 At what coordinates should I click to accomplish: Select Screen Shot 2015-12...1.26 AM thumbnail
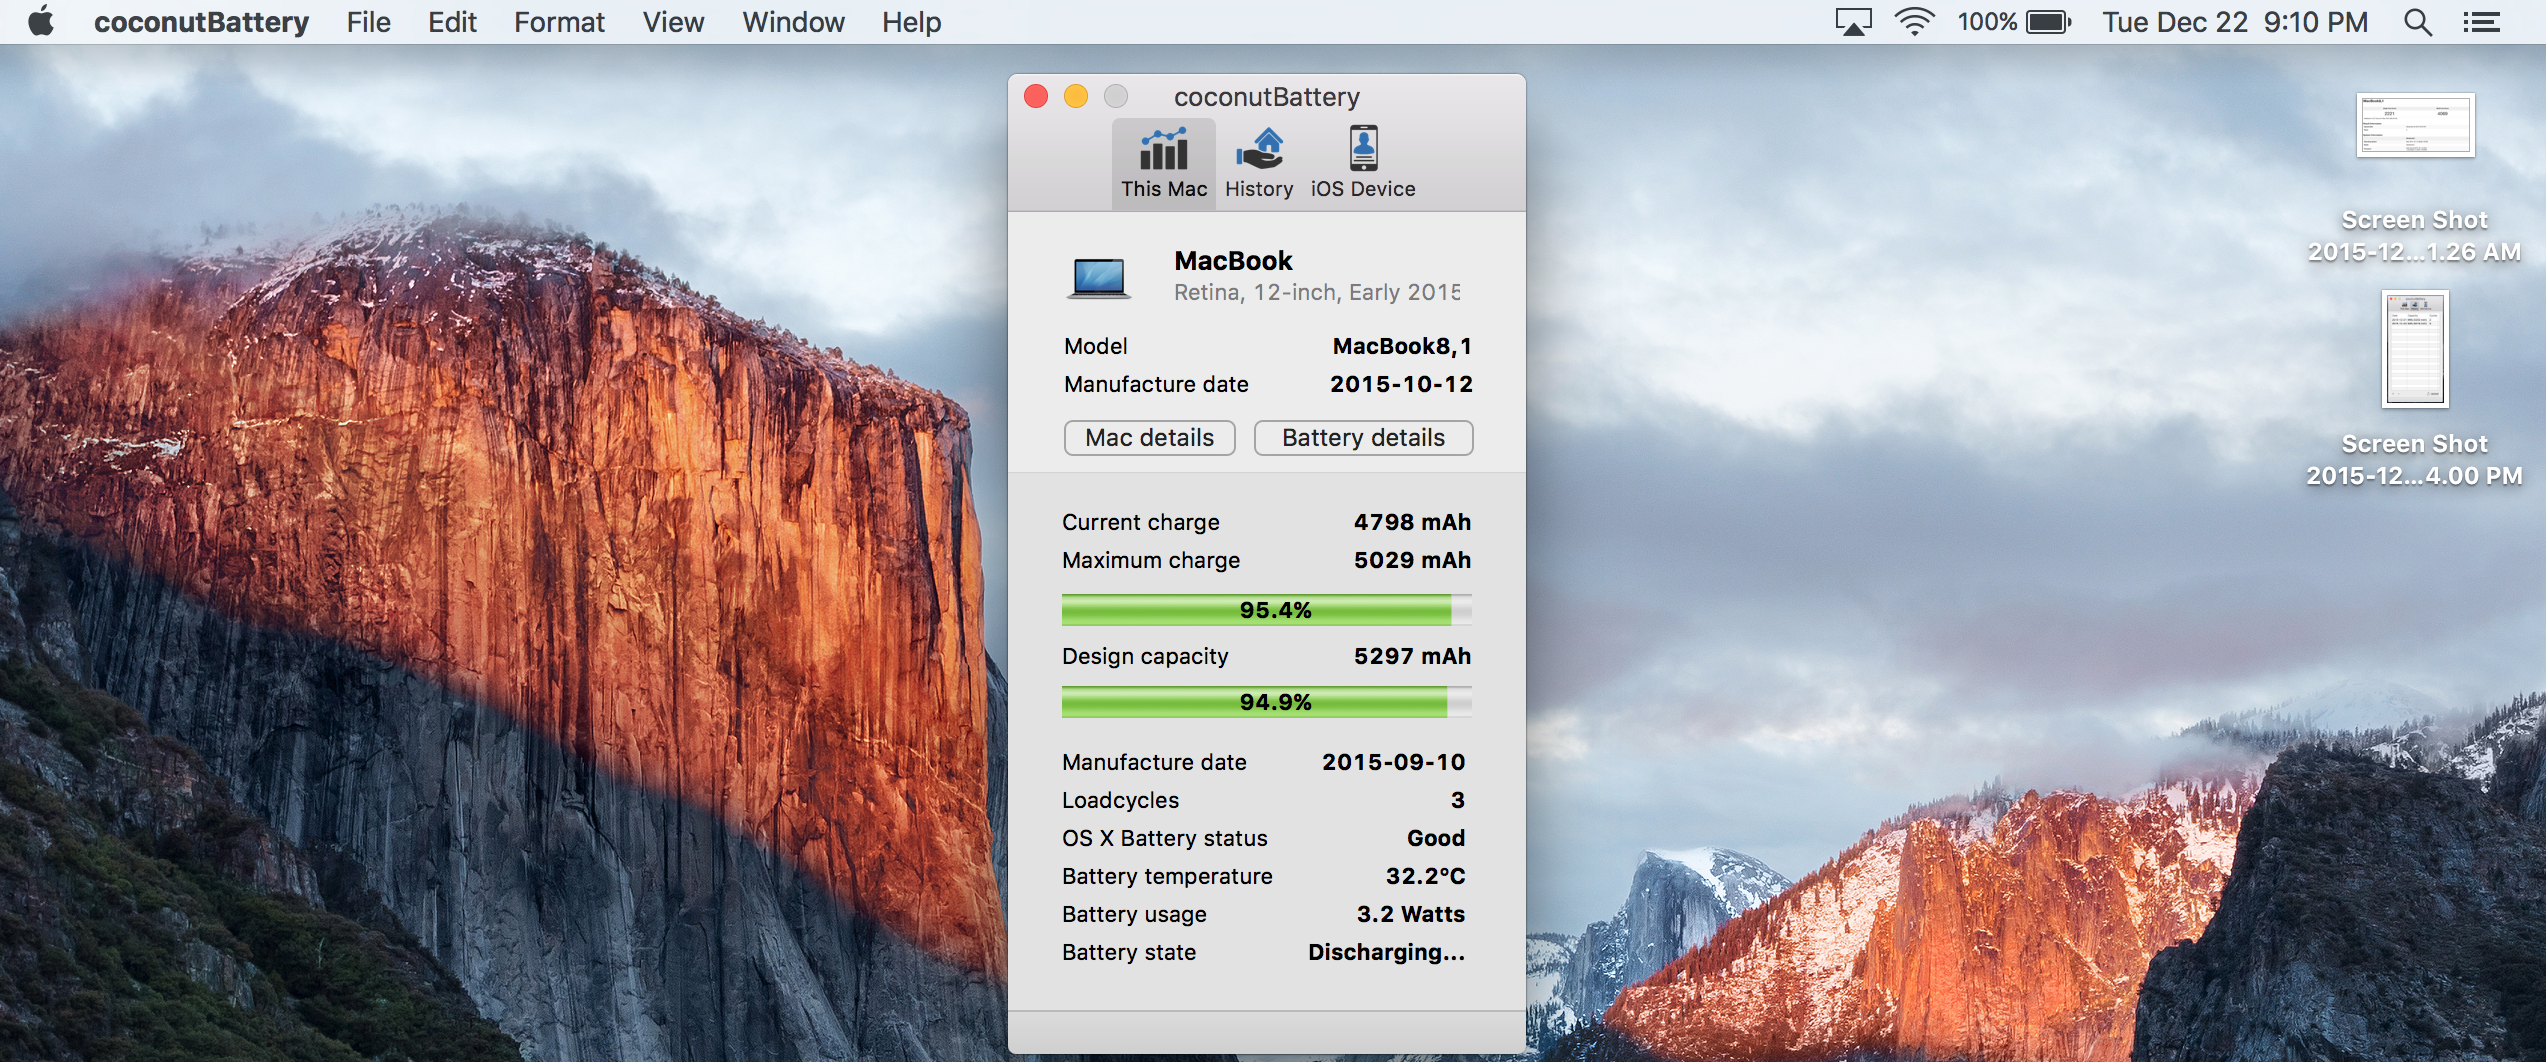tap(2415, 125)
